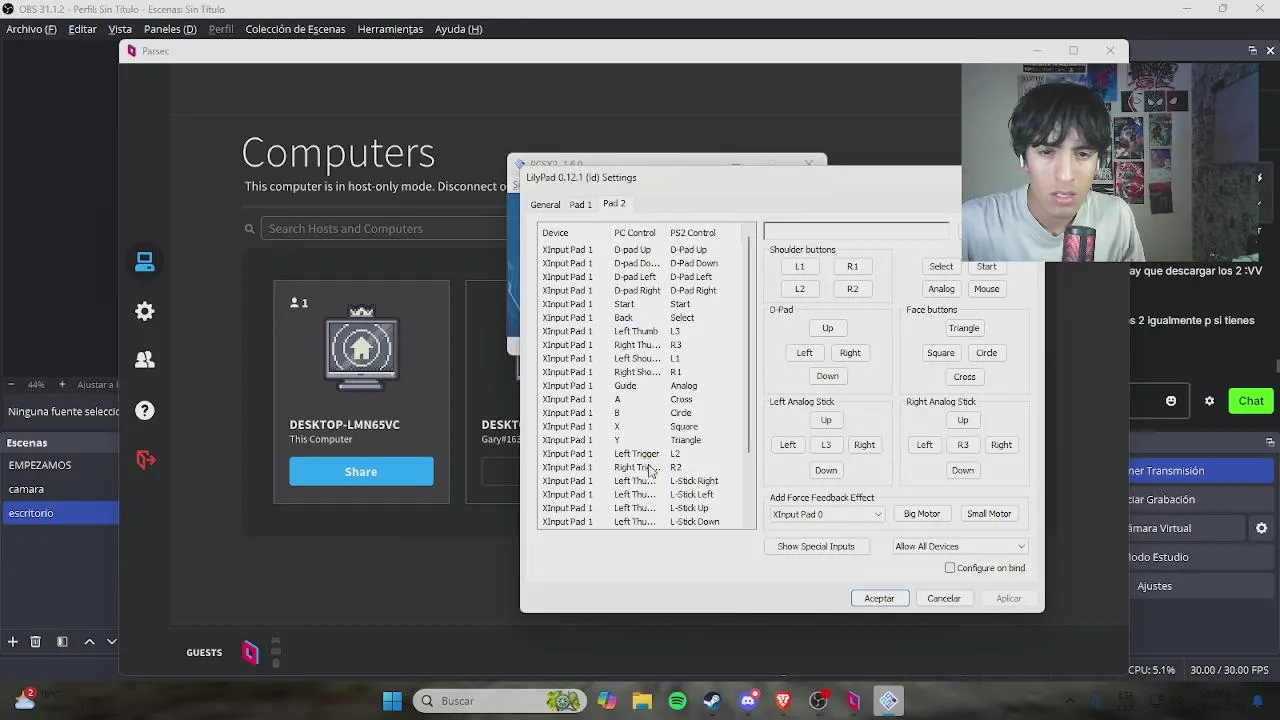Click Show Special Inputs button
The height and width of the screenshot is (720, 1280).
pos(816,546)
